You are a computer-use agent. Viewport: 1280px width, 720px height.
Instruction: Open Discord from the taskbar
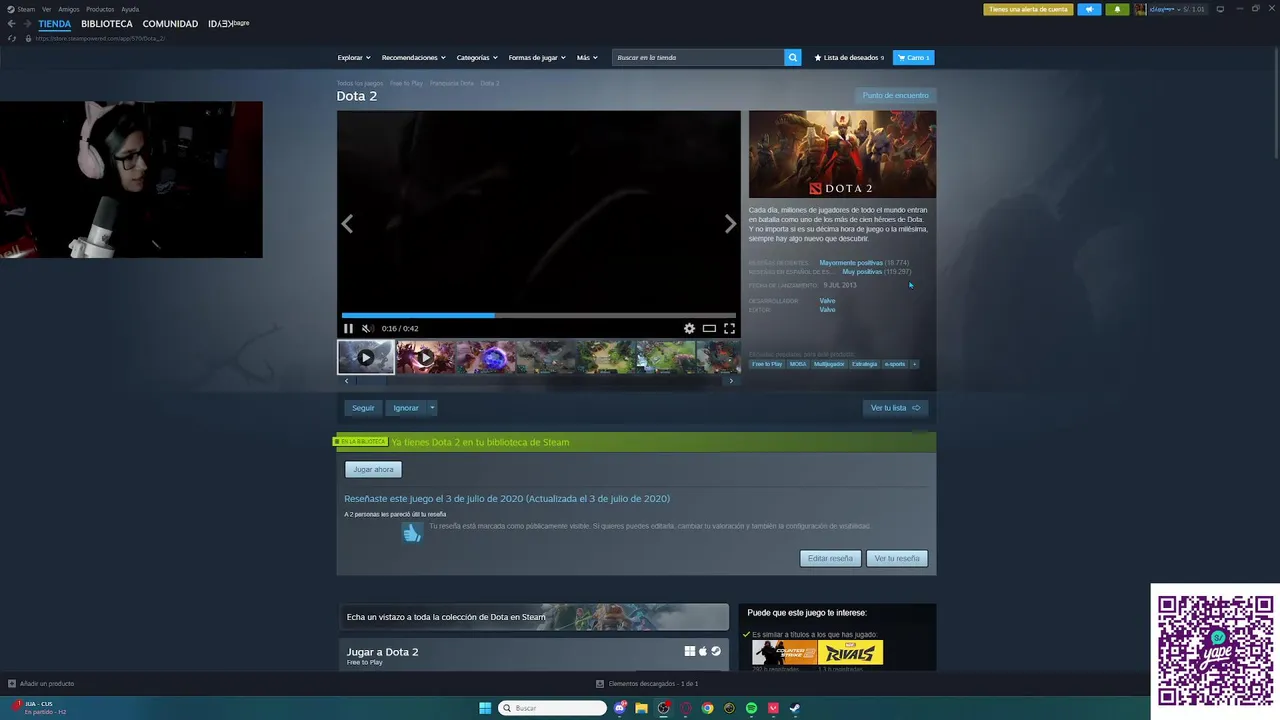pyautogui.click(x=620, y=708)
